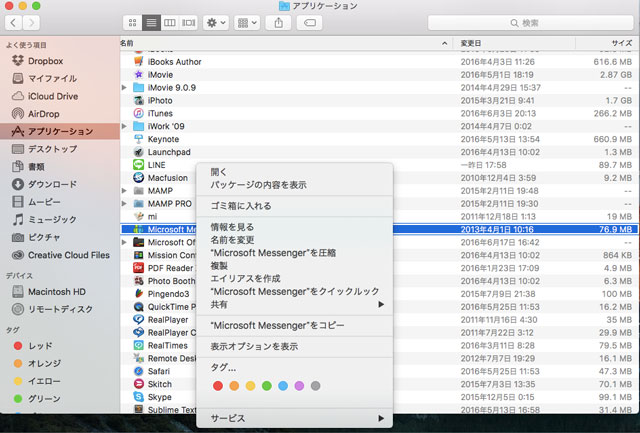The image size is (640, 433).
Task: Click the Share toolbar button
Action: click(x=278, y=23)
